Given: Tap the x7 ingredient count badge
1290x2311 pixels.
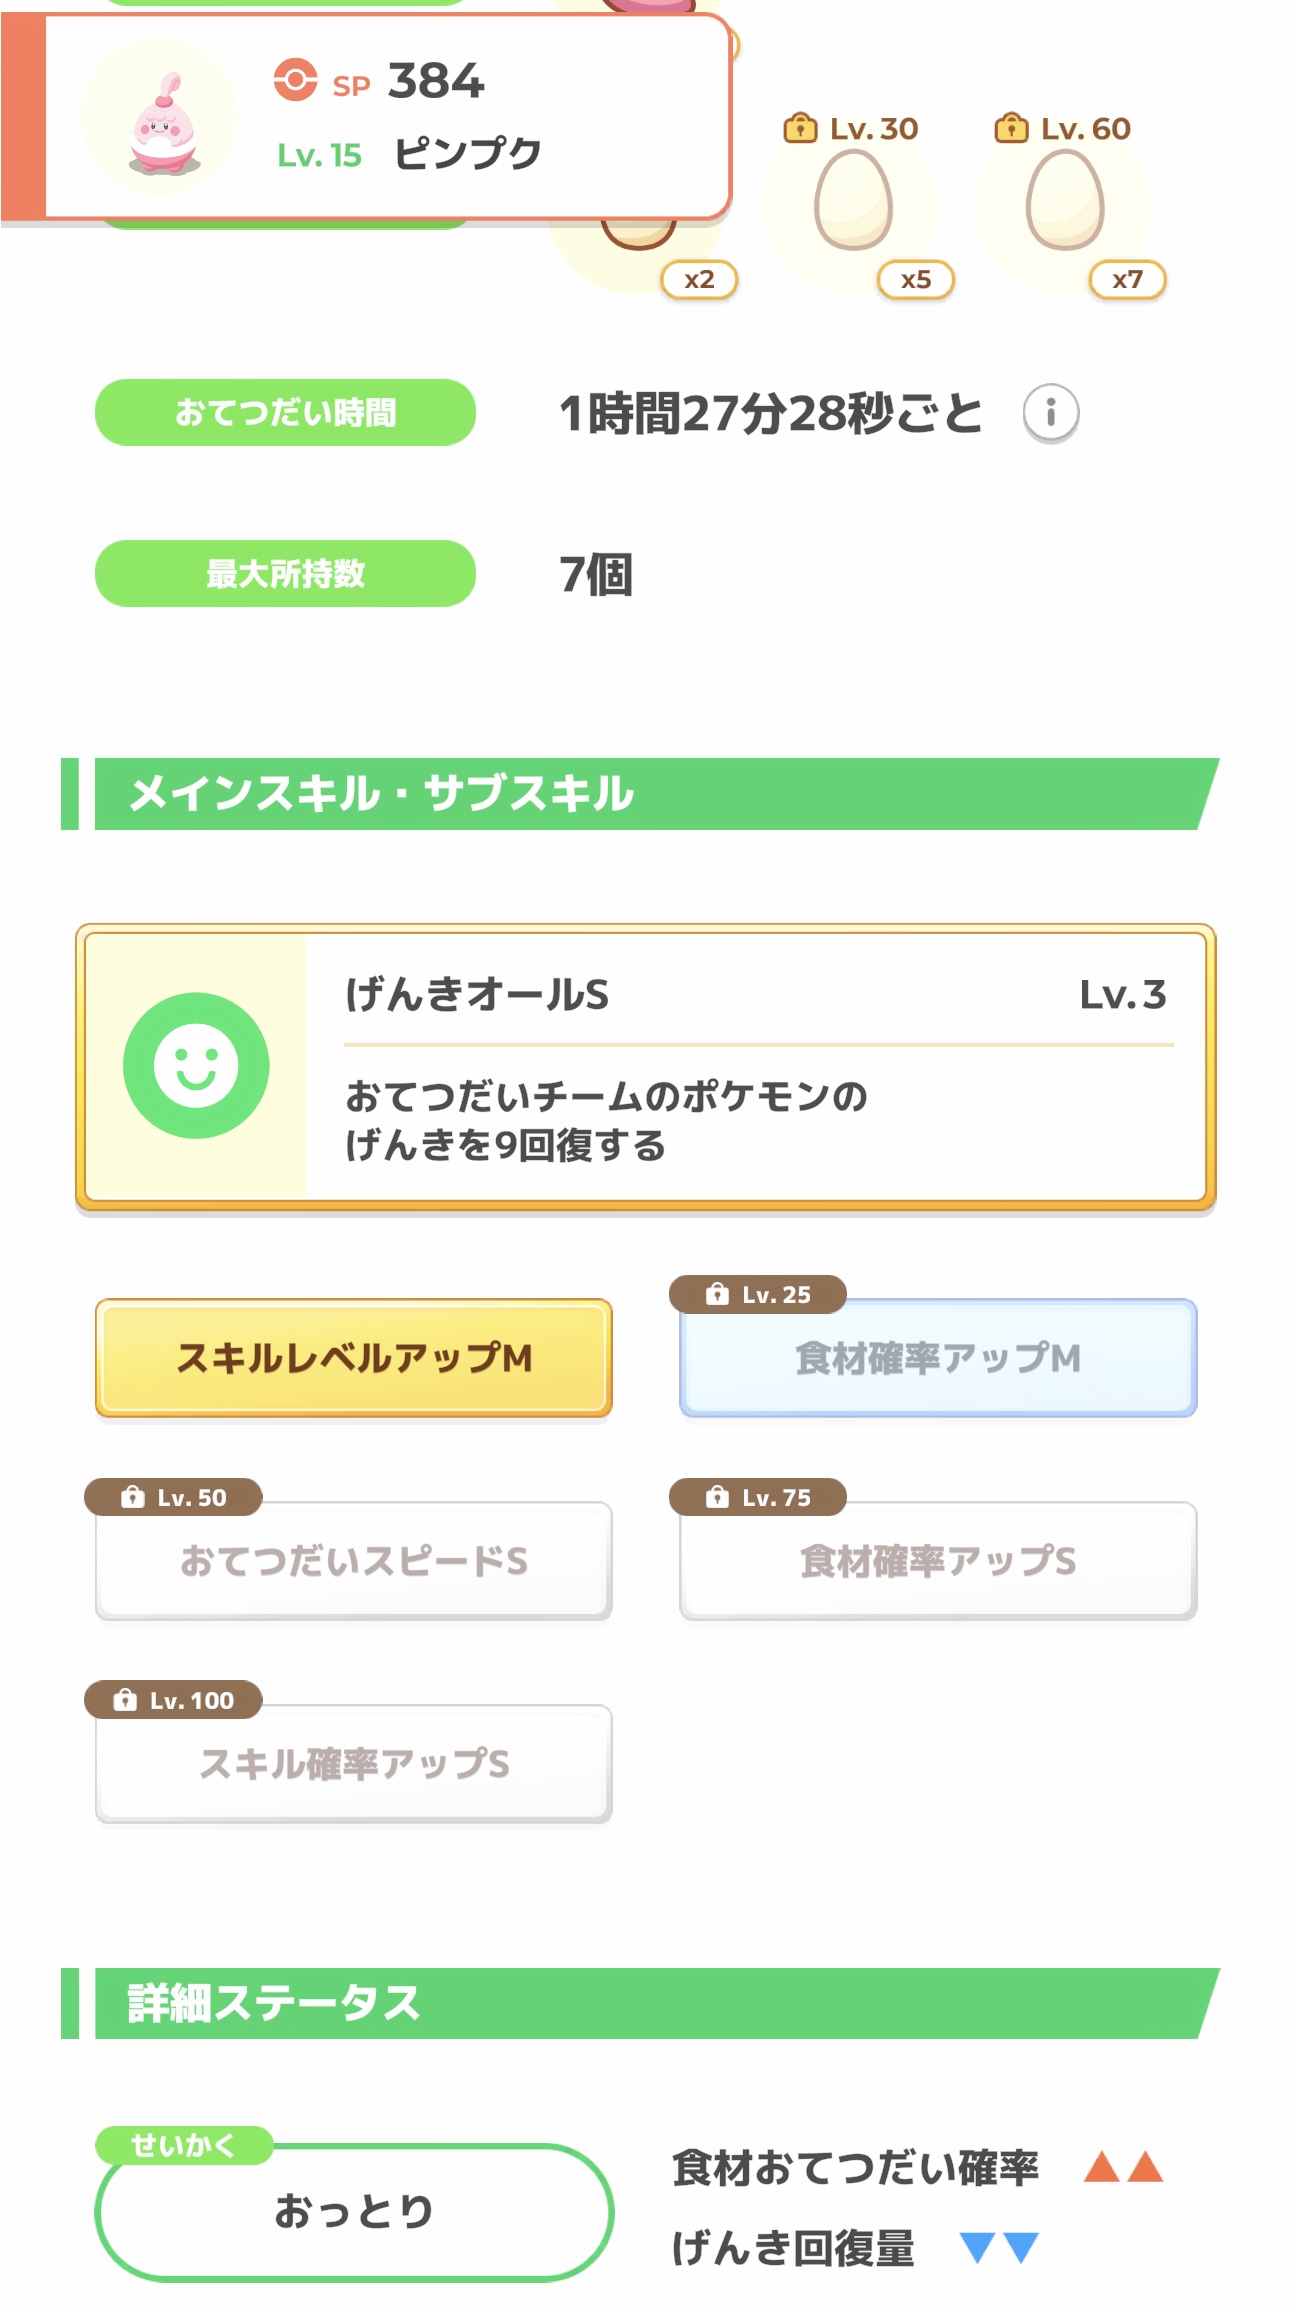Looking at the screenshot, I should pyautogui.click(x=1127, y=280).
